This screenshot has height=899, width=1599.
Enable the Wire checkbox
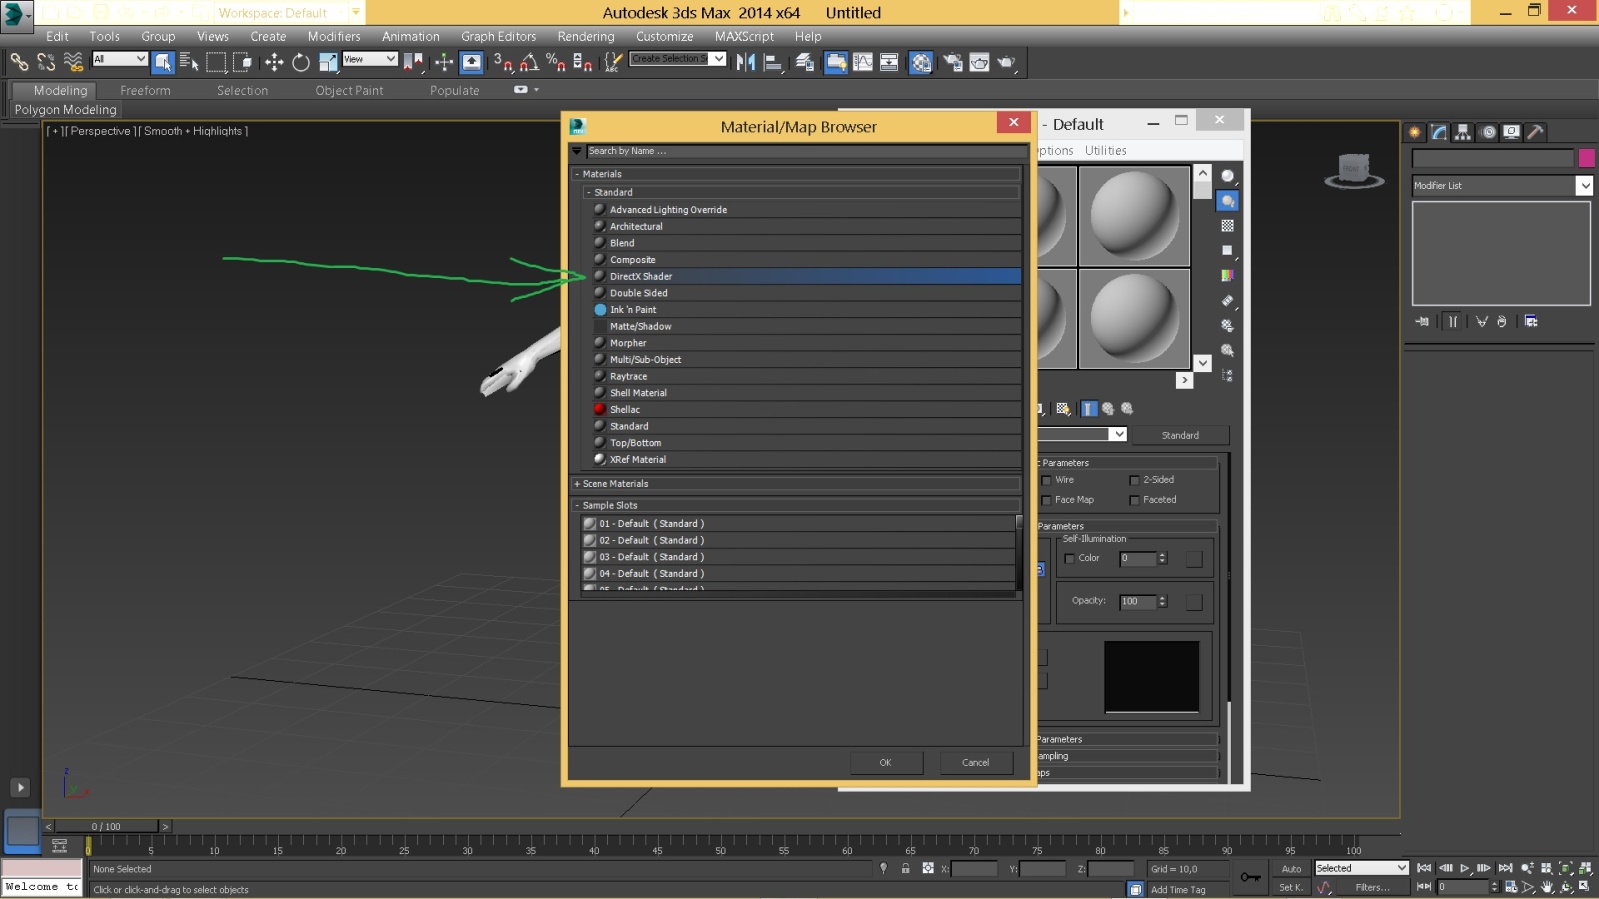(x=1047, y=480)
